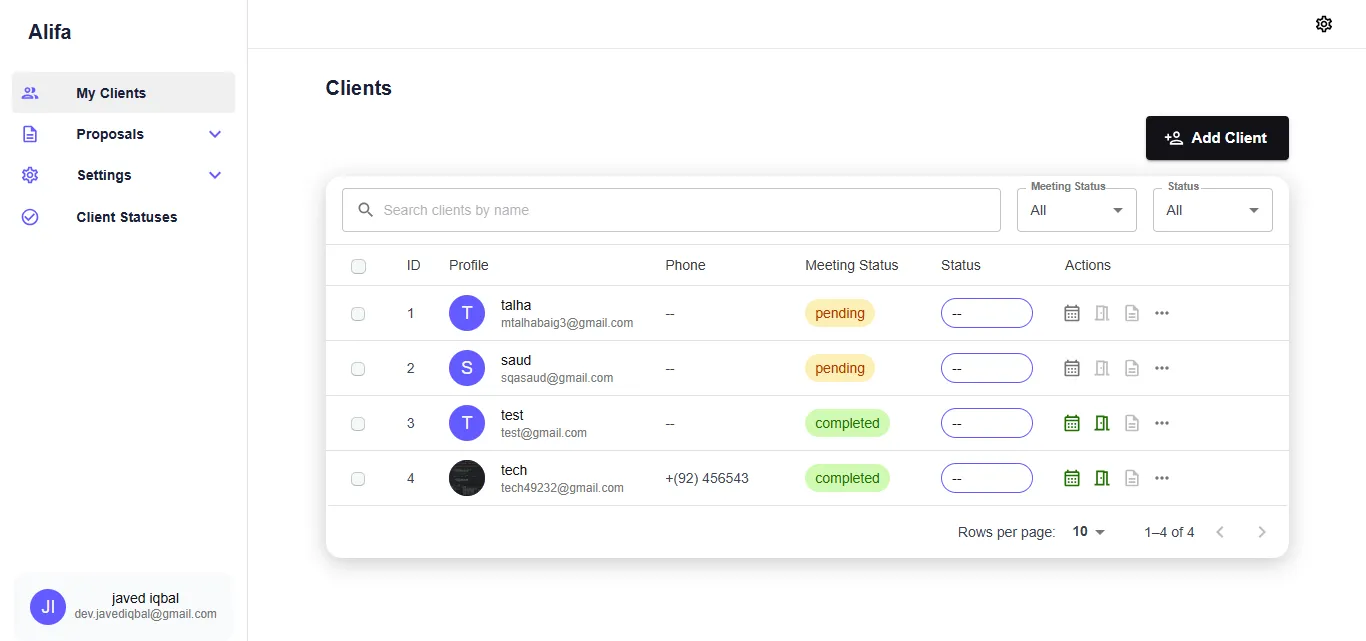Expand the Proposals menu chevron
The height and width of the screenshot is (641, 1366).
(215, 134)
